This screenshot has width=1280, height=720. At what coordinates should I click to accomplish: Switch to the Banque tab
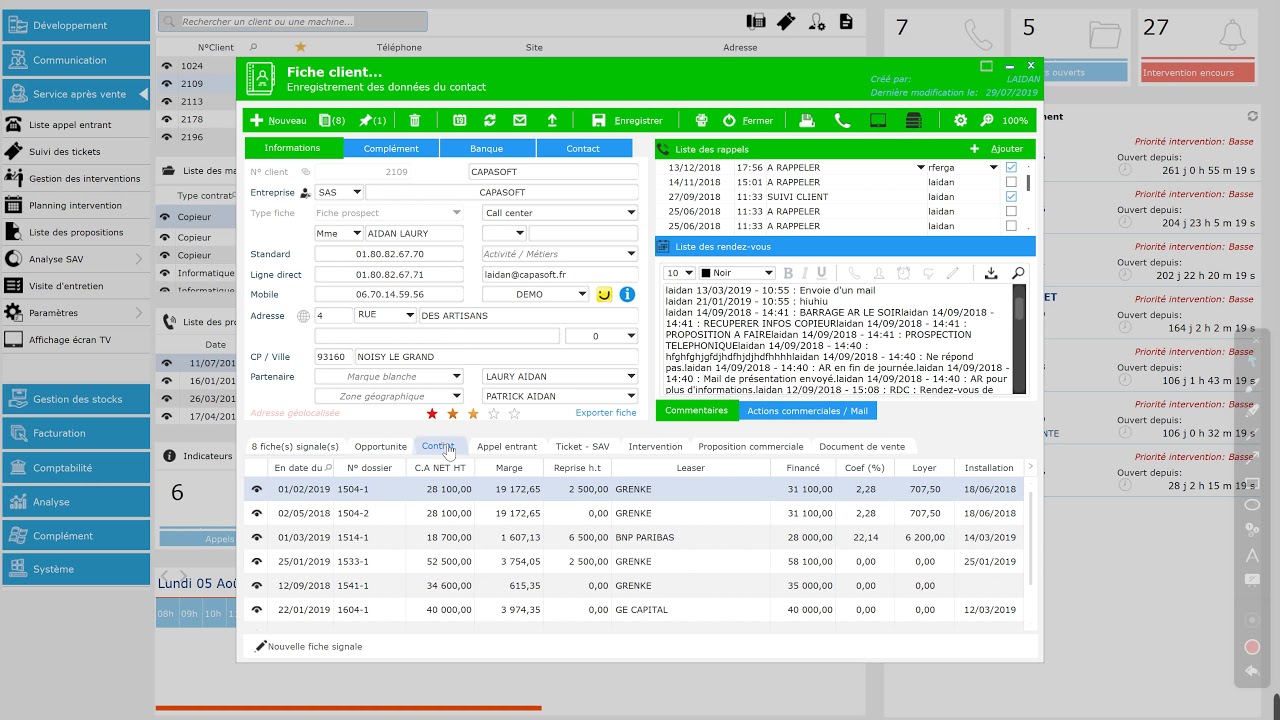pos(486,148)
